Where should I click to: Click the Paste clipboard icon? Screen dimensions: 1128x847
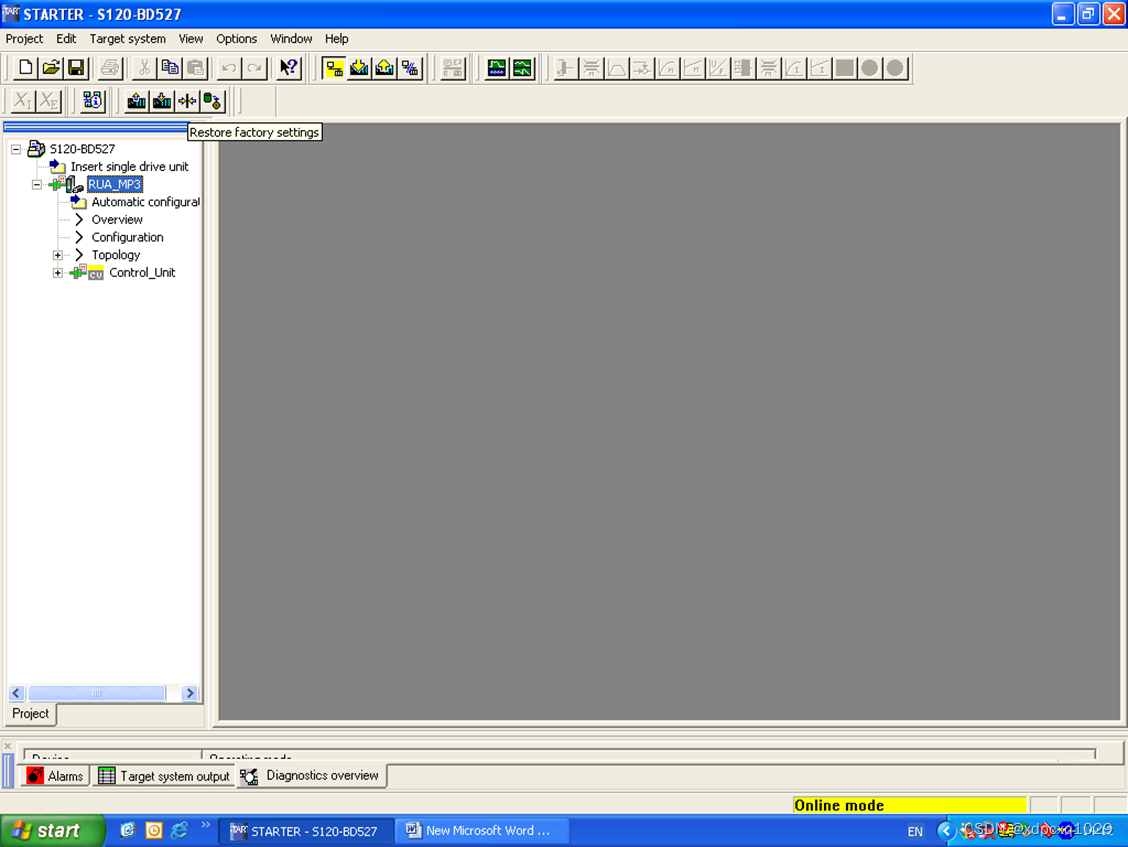point(195,68)
